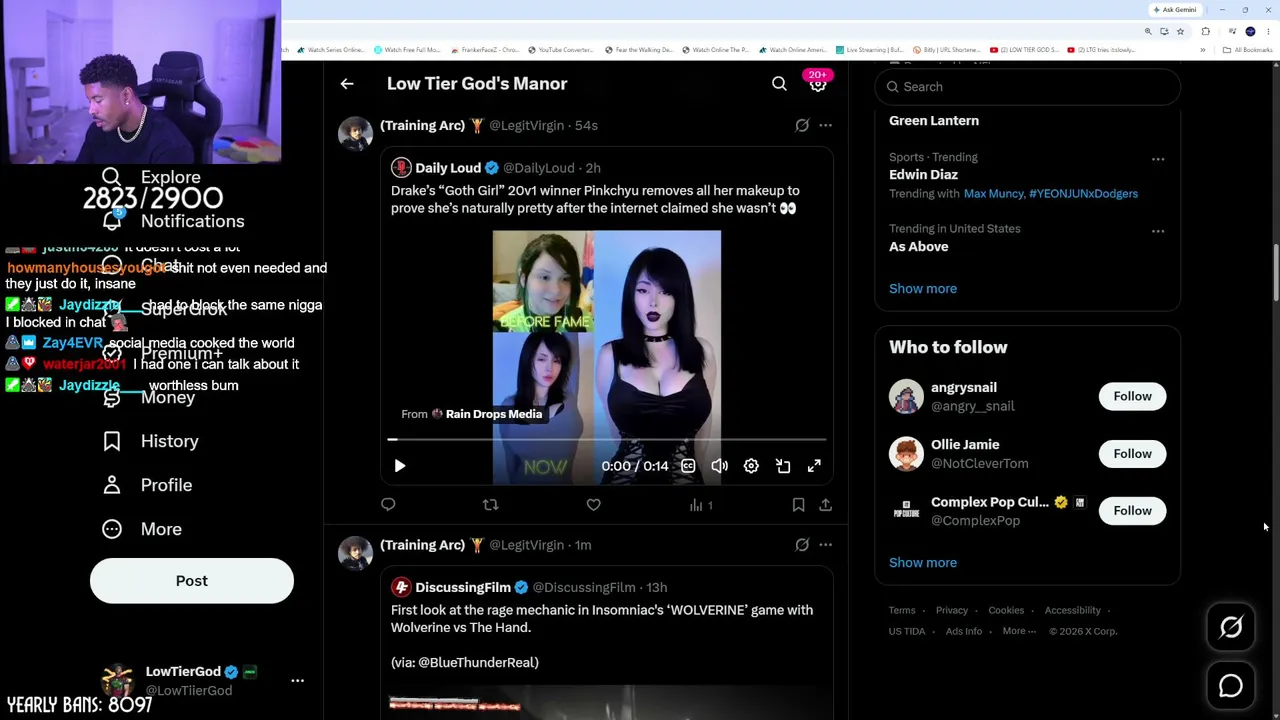Image resolution: width=1280 pixels, height=720 pixels.
Task: Open options for the Edwin Diaz trend
Action: click(1158, 159)
